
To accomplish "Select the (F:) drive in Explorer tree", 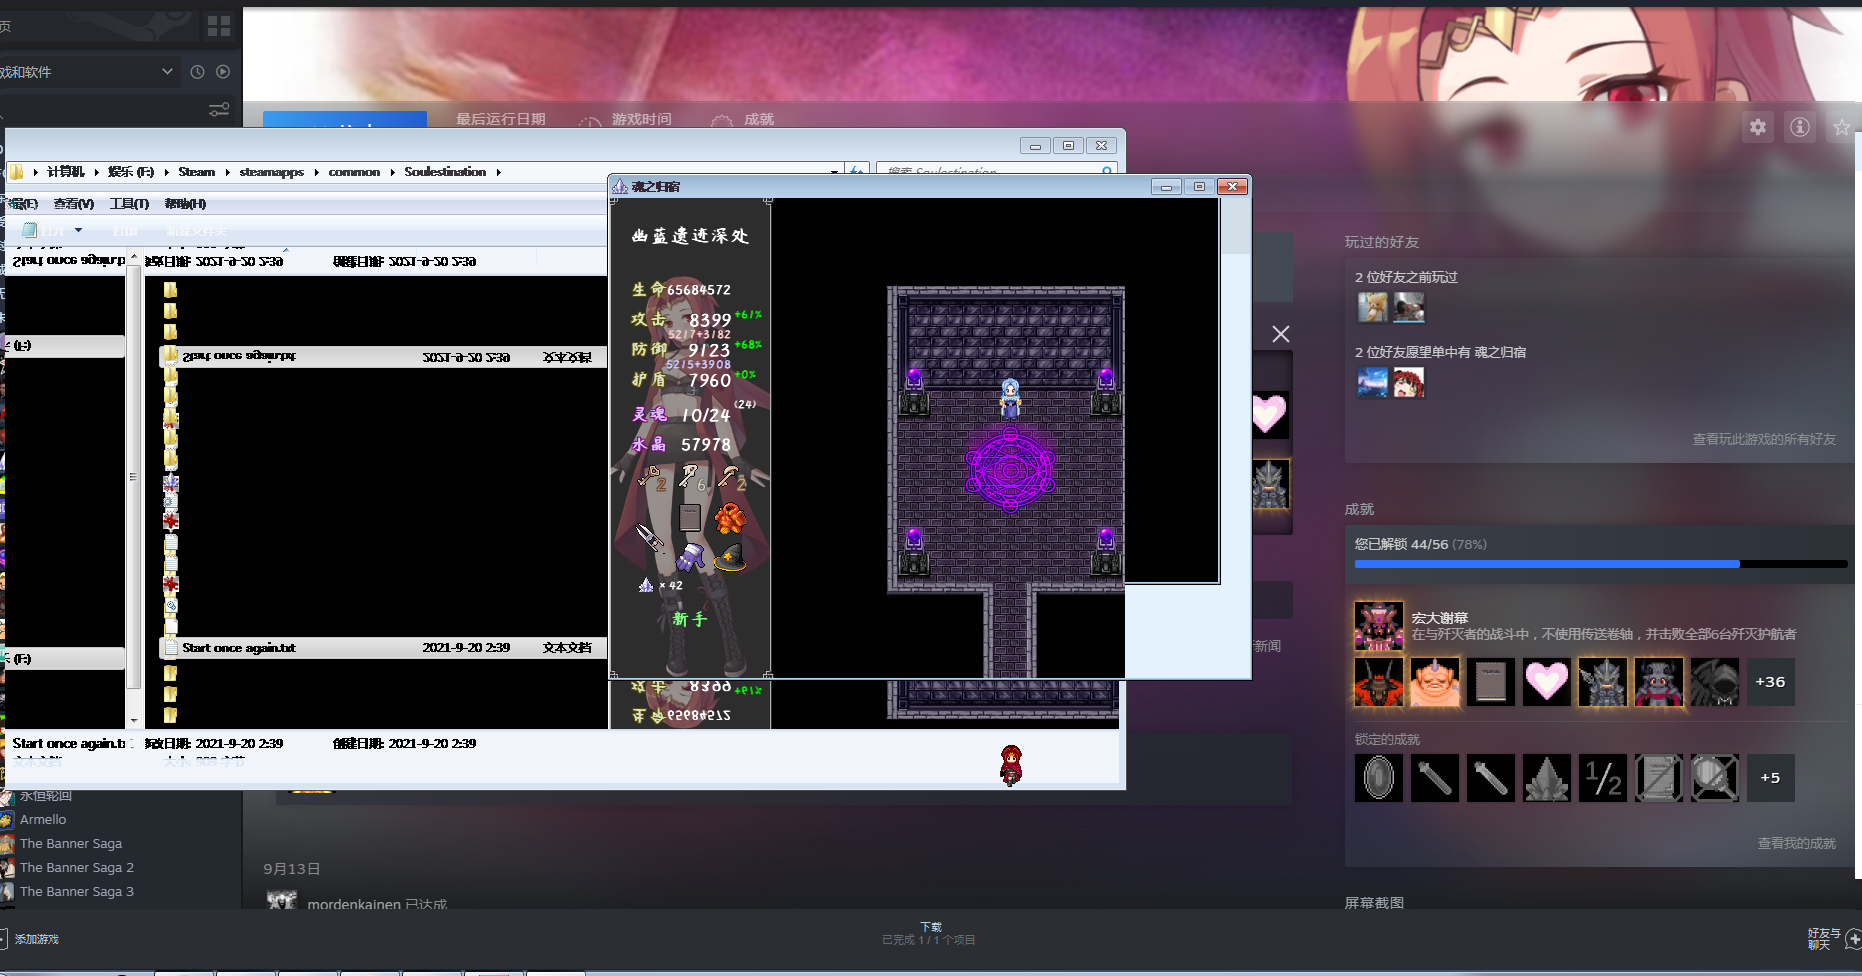I will coord(64,659).
